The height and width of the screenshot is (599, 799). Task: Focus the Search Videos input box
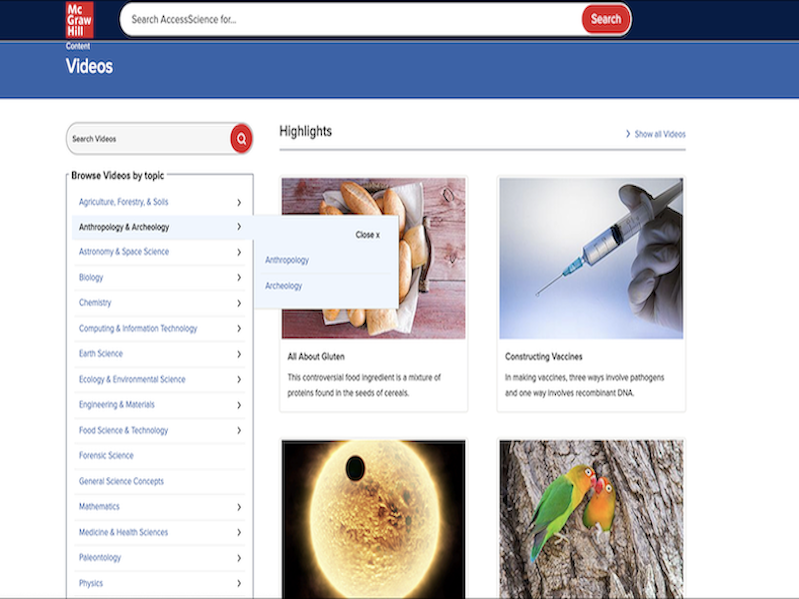(x=147, y=139)
